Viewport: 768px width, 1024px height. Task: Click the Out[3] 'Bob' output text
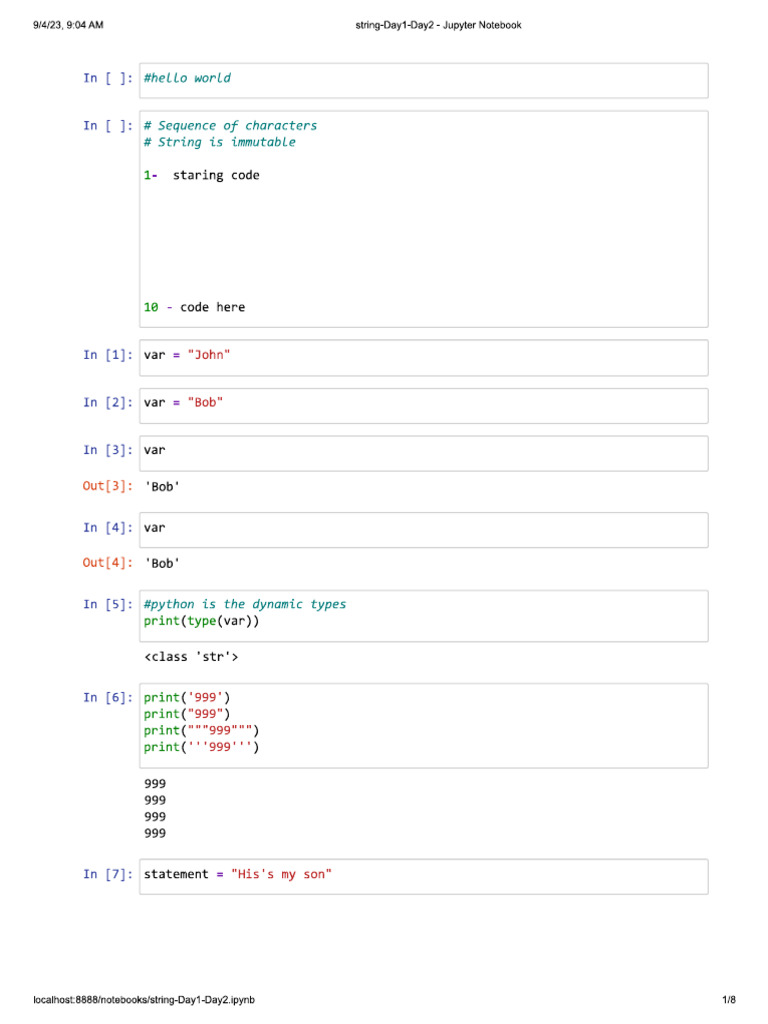click(x=162, y=487)
